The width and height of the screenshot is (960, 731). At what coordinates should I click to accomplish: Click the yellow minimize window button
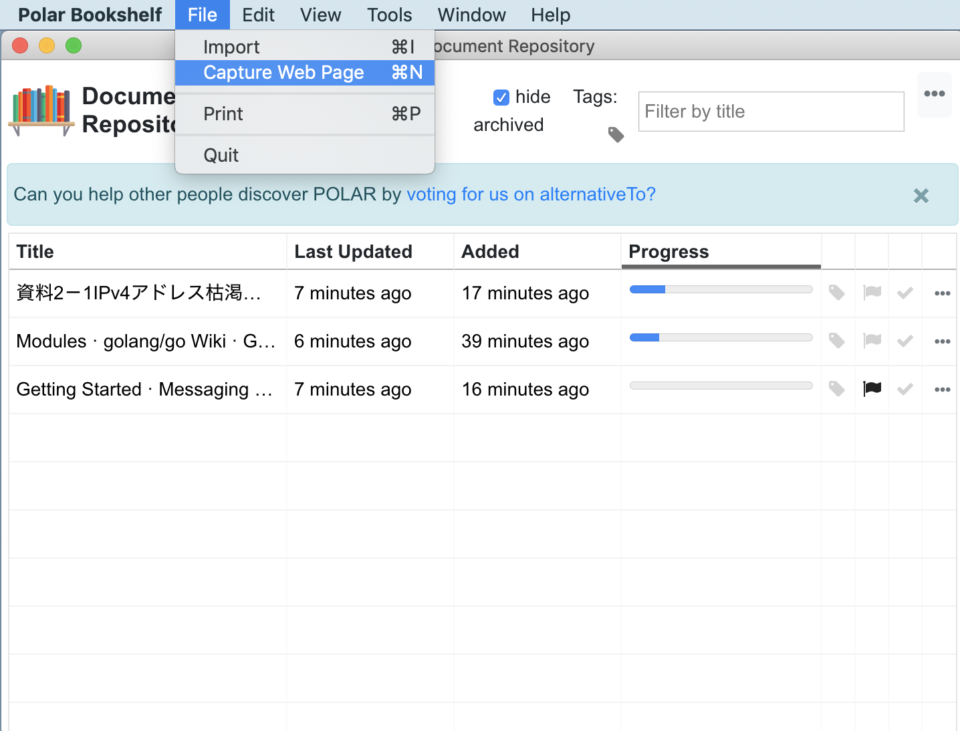coord(47,46)
